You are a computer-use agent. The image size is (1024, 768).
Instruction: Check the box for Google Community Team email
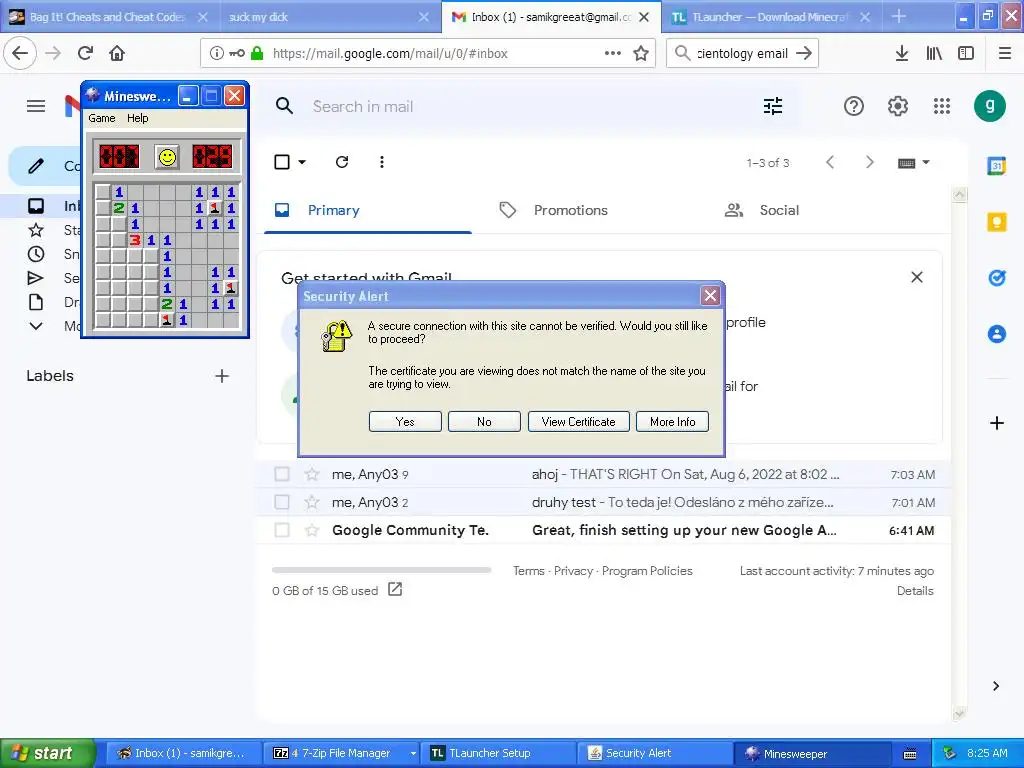click(281, 530)
